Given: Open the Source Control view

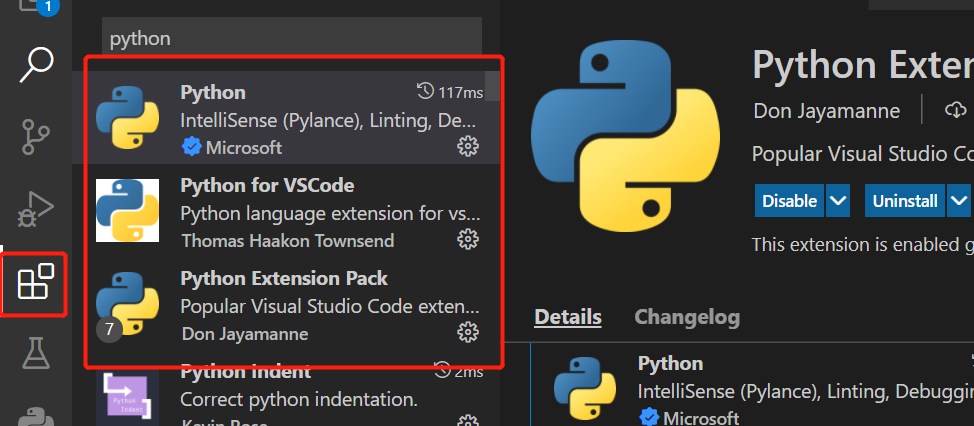Looking at the screenshot, I should pyautogui.click(x=37, y=137).
